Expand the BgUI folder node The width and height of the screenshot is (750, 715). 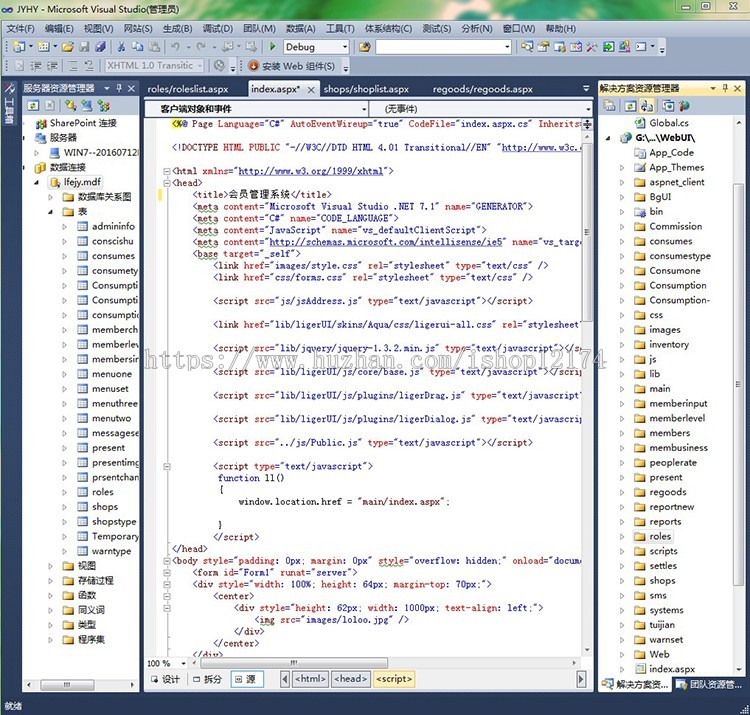click(x=622, y=197)
